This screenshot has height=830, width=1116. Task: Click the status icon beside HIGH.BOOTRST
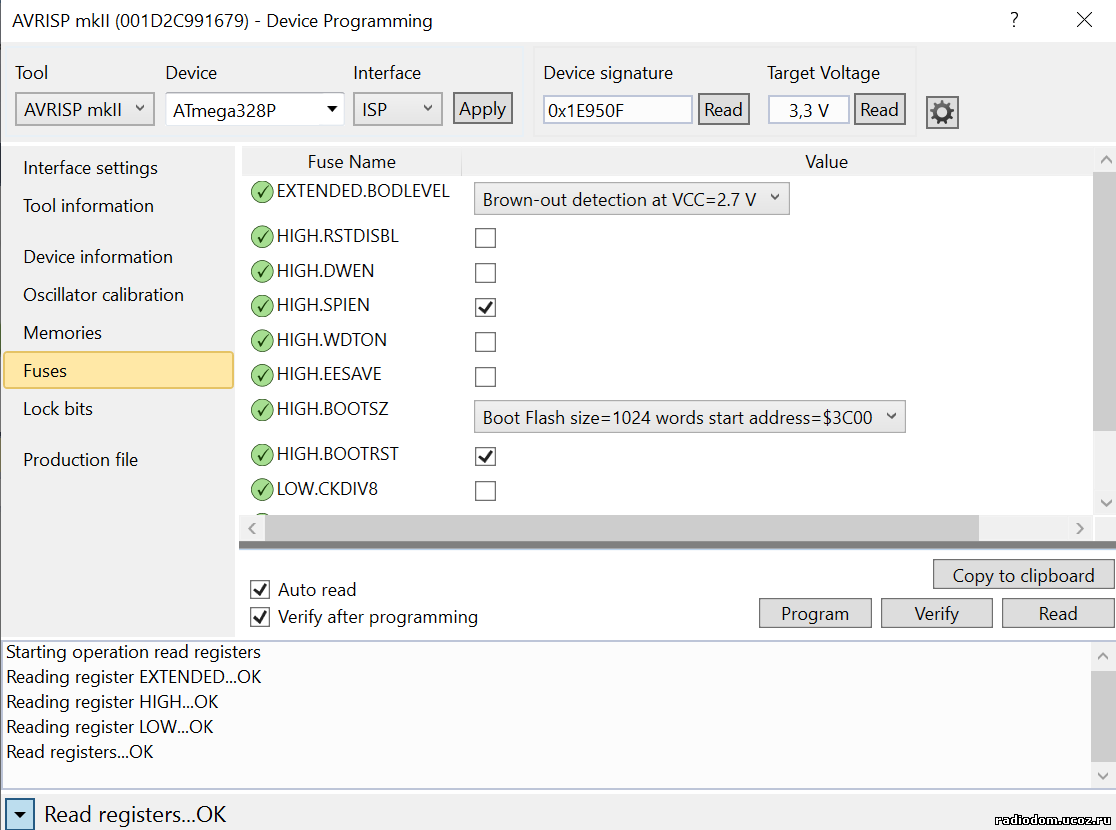(262, 454)
